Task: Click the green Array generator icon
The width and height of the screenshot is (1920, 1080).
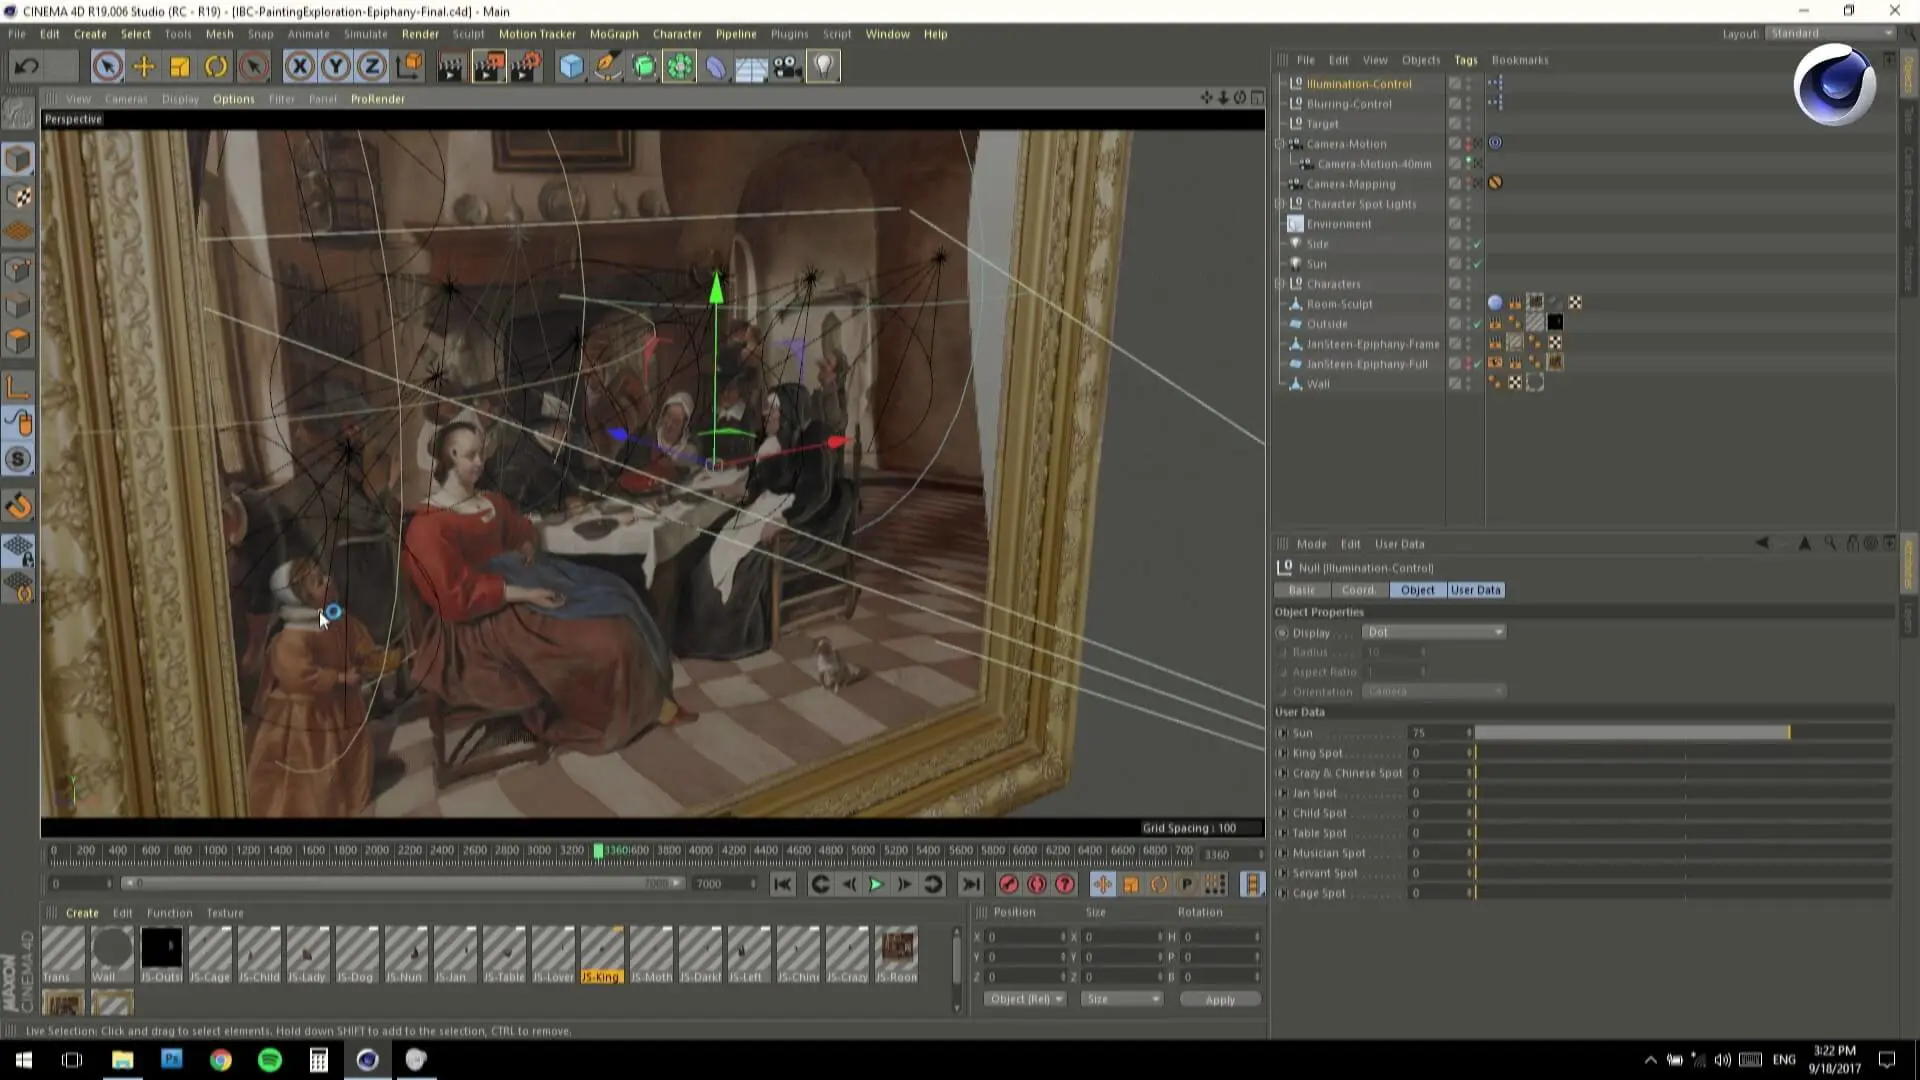Action: click(680, 67)
